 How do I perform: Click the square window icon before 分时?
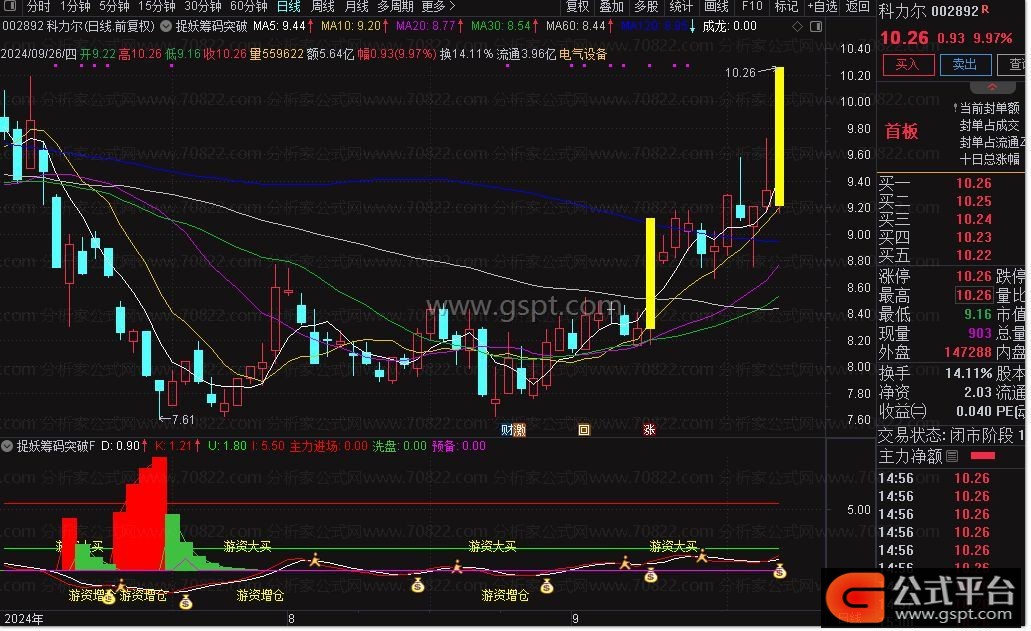9,6
